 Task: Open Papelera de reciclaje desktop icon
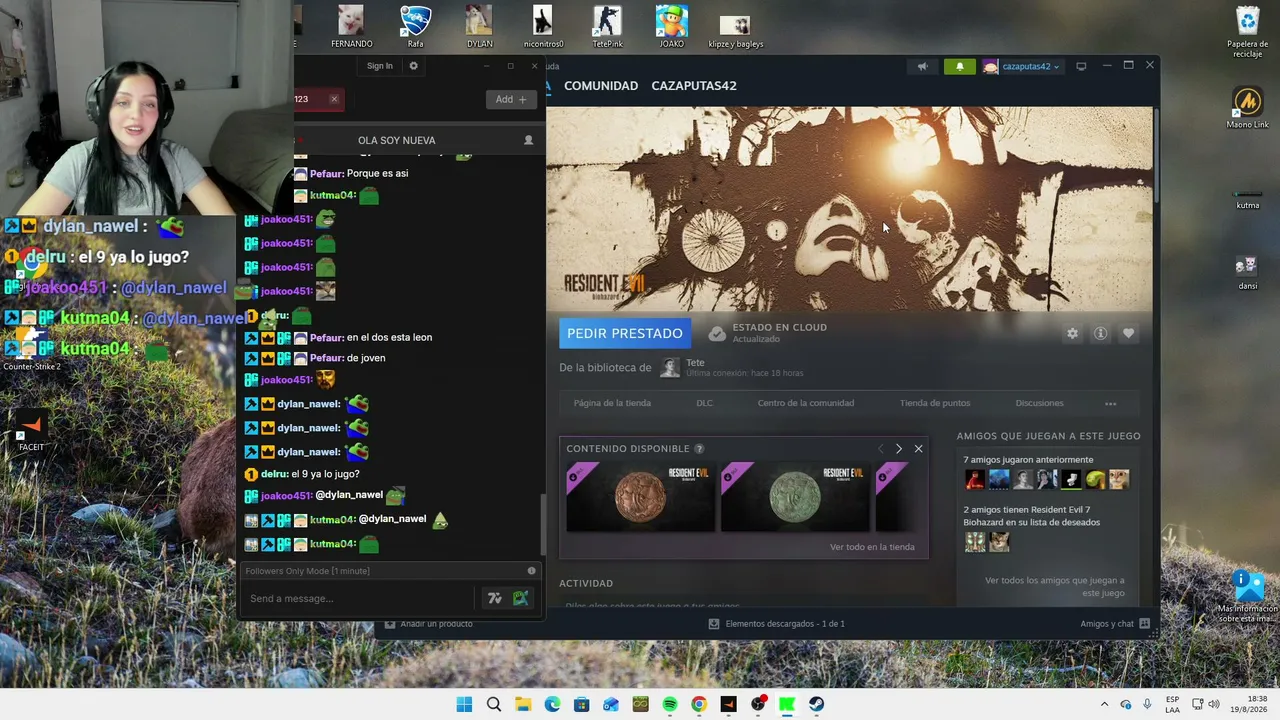point(1248,33)
